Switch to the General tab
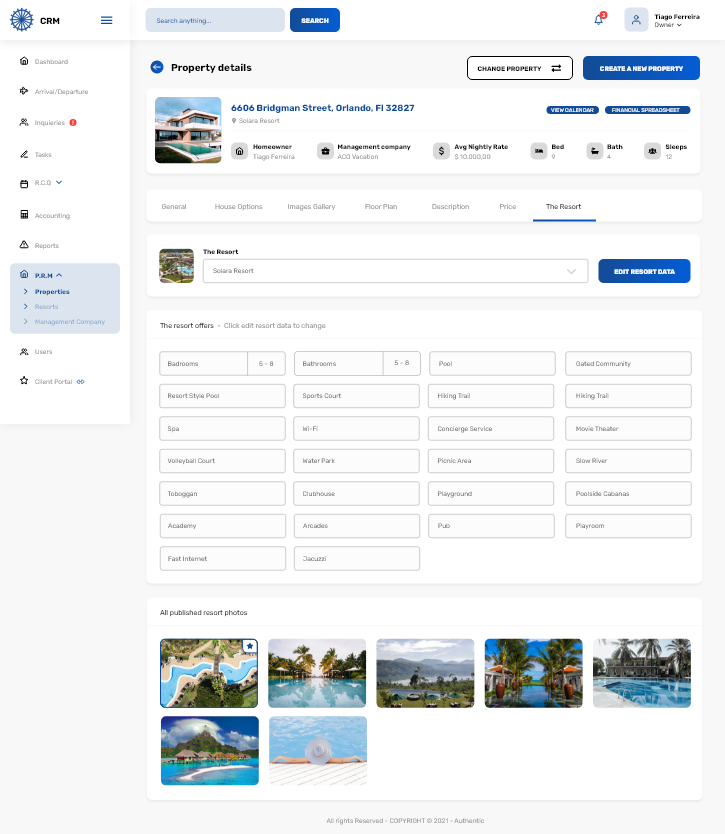Viewport: 725px width, 834px height. [x=174, y=206]
